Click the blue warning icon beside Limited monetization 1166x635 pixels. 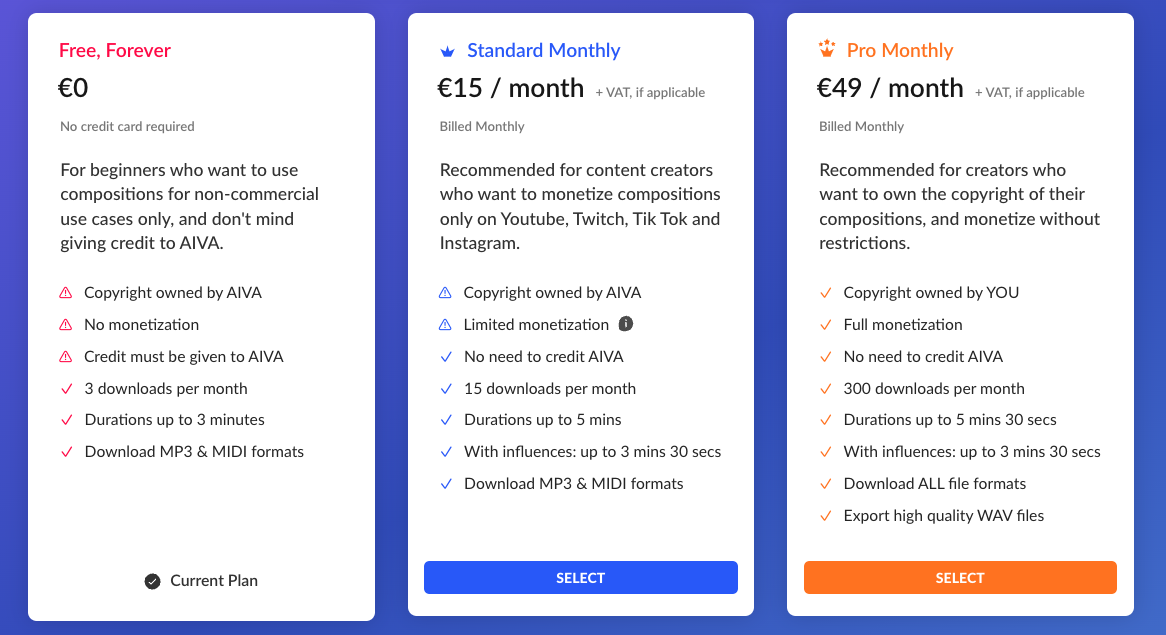coord(446,325)
